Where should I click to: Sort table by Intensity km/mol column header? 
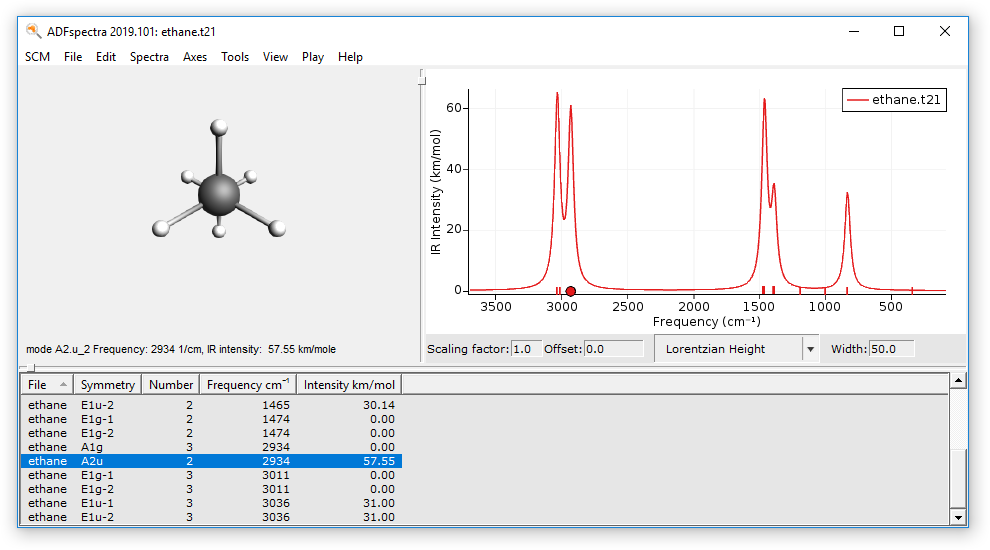pos(349,385)
